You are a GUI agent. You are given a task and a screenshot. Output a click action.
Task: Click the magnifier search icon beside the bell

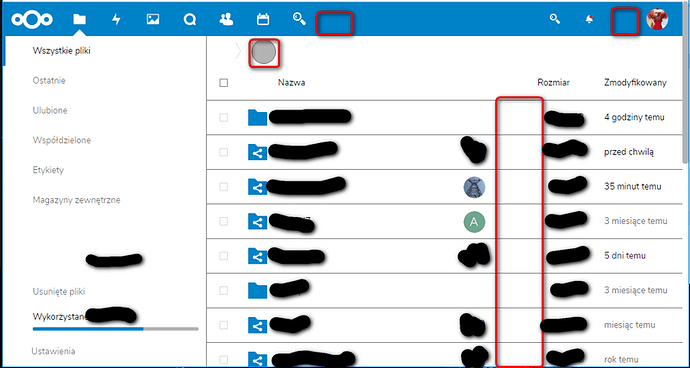tap(554, 19)
